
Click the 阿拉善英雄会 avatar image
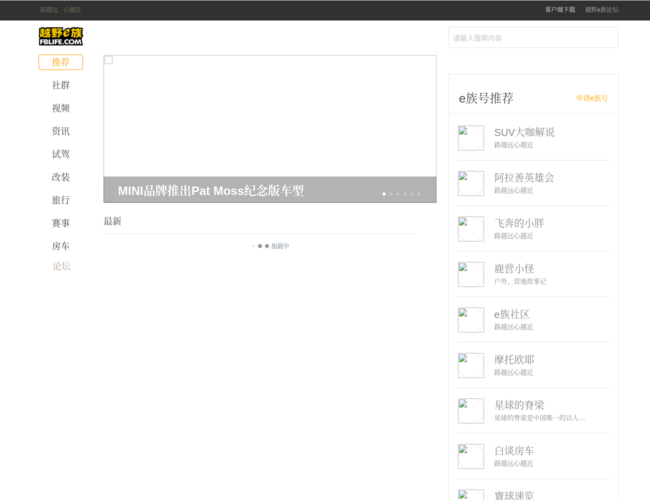[471, 183]
